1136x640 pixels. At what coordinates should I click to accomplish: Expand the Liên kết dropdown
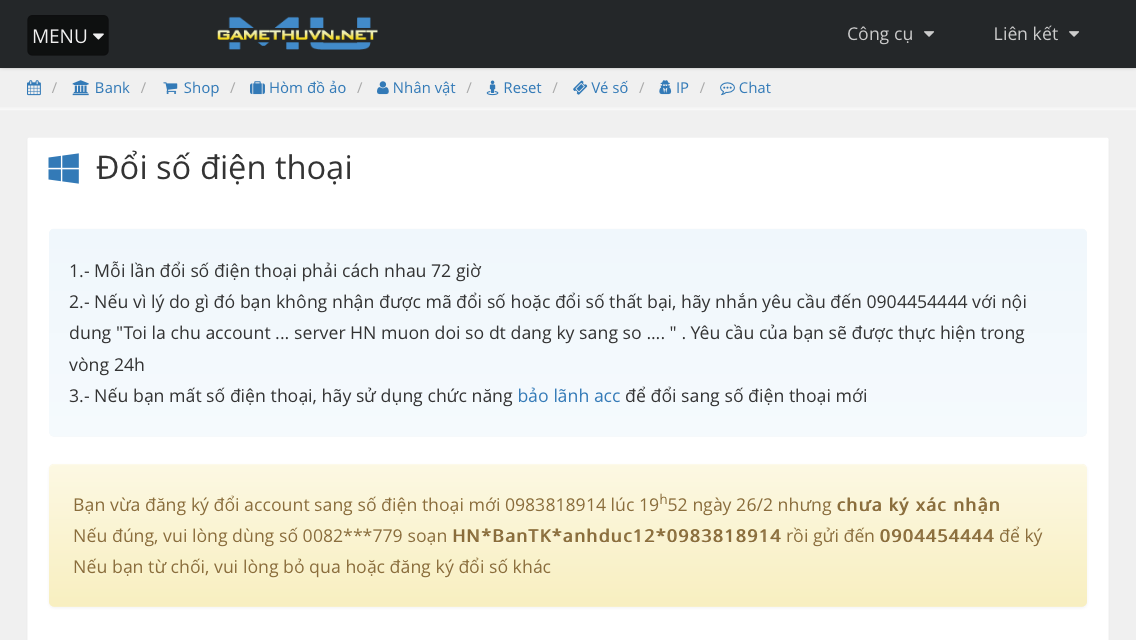(x=1035, y=34)
